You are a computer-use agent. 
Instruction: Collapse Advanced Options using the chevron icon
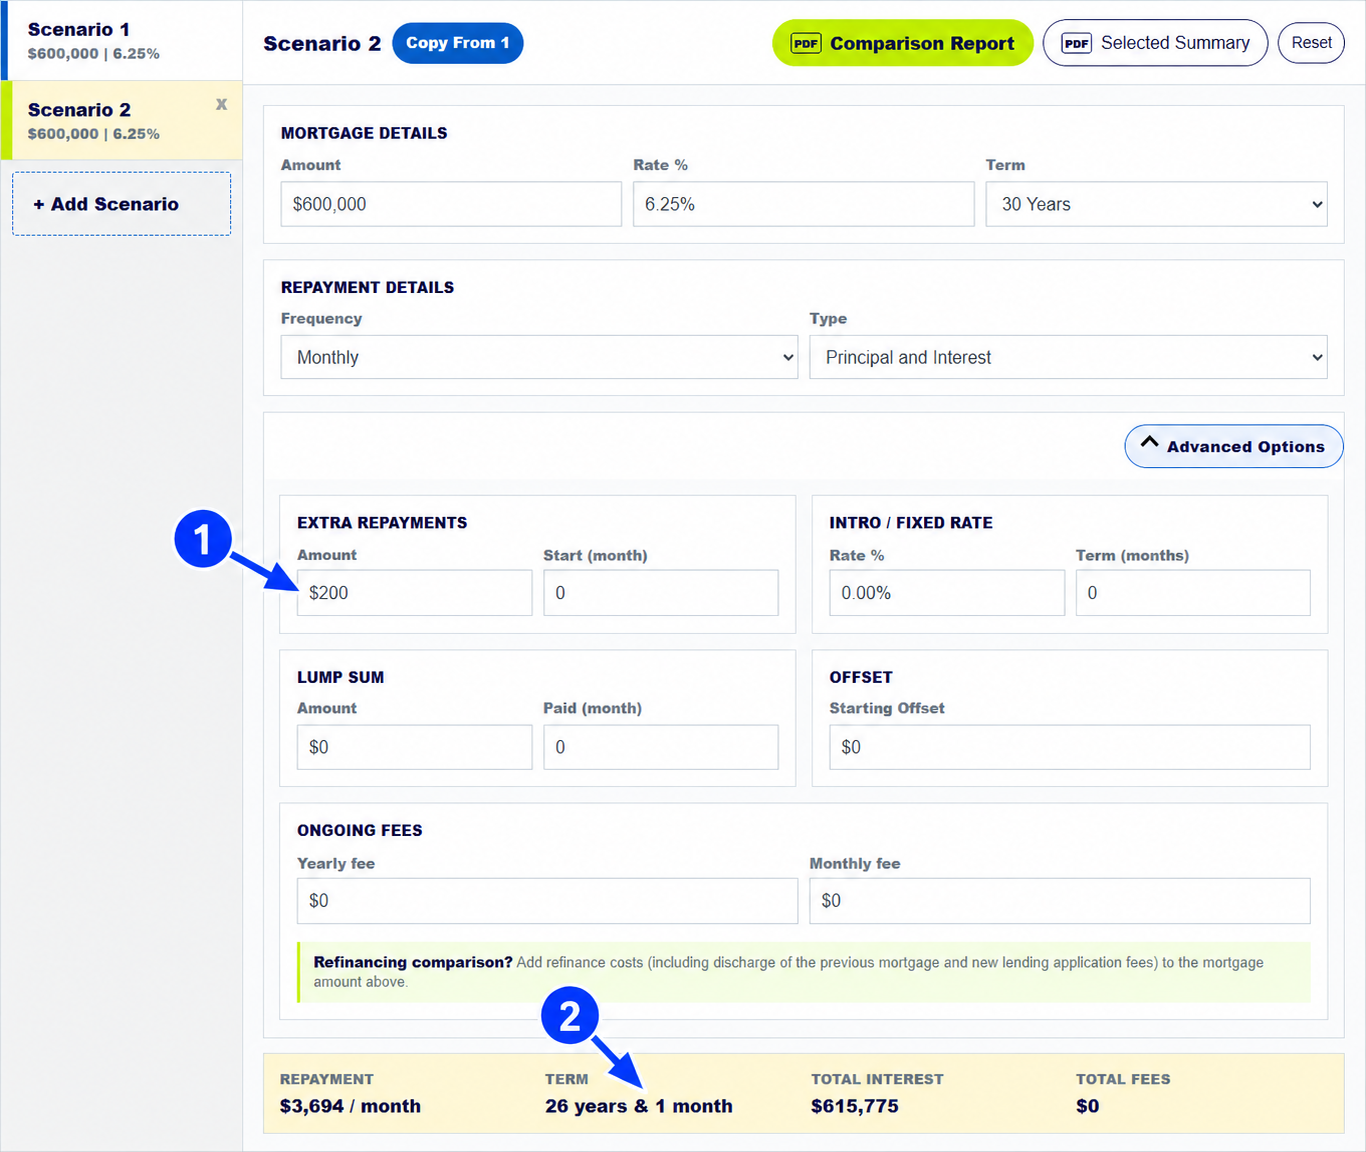click(x=1150, y=442)
